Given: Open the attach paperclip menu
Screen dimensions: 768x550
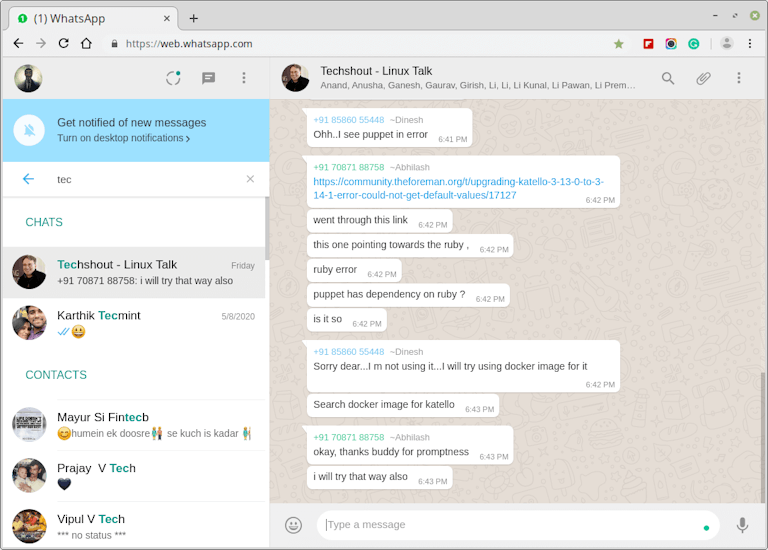Looking at the screenshot, I should (703, 78).
